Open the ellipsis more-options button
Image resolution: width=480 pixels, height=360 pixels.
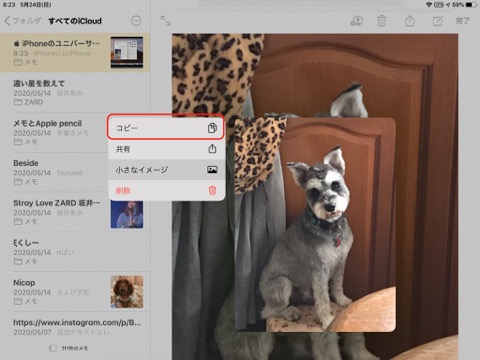(136, 21)
